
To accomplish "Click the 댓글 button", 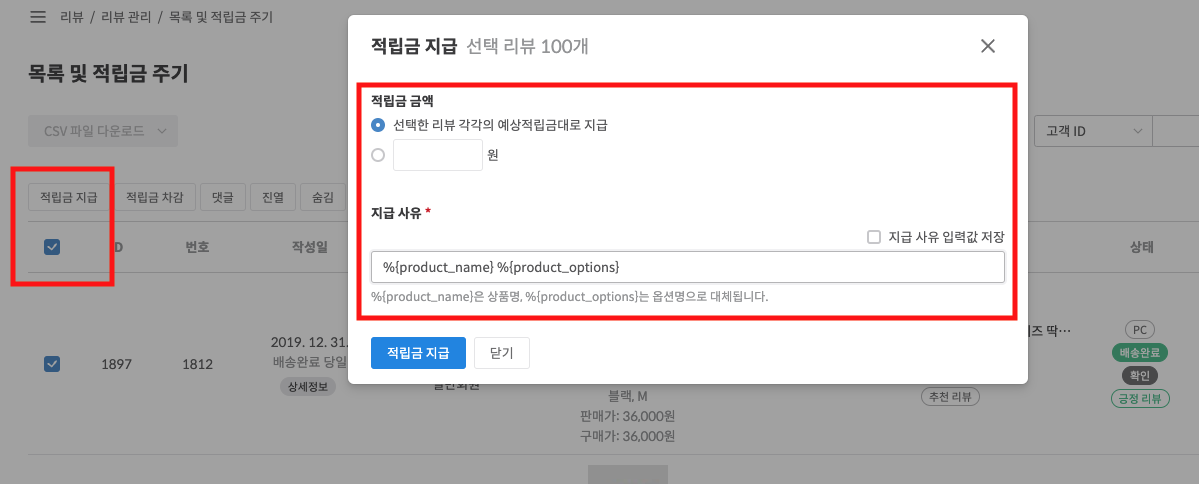I will coord(223,197).
